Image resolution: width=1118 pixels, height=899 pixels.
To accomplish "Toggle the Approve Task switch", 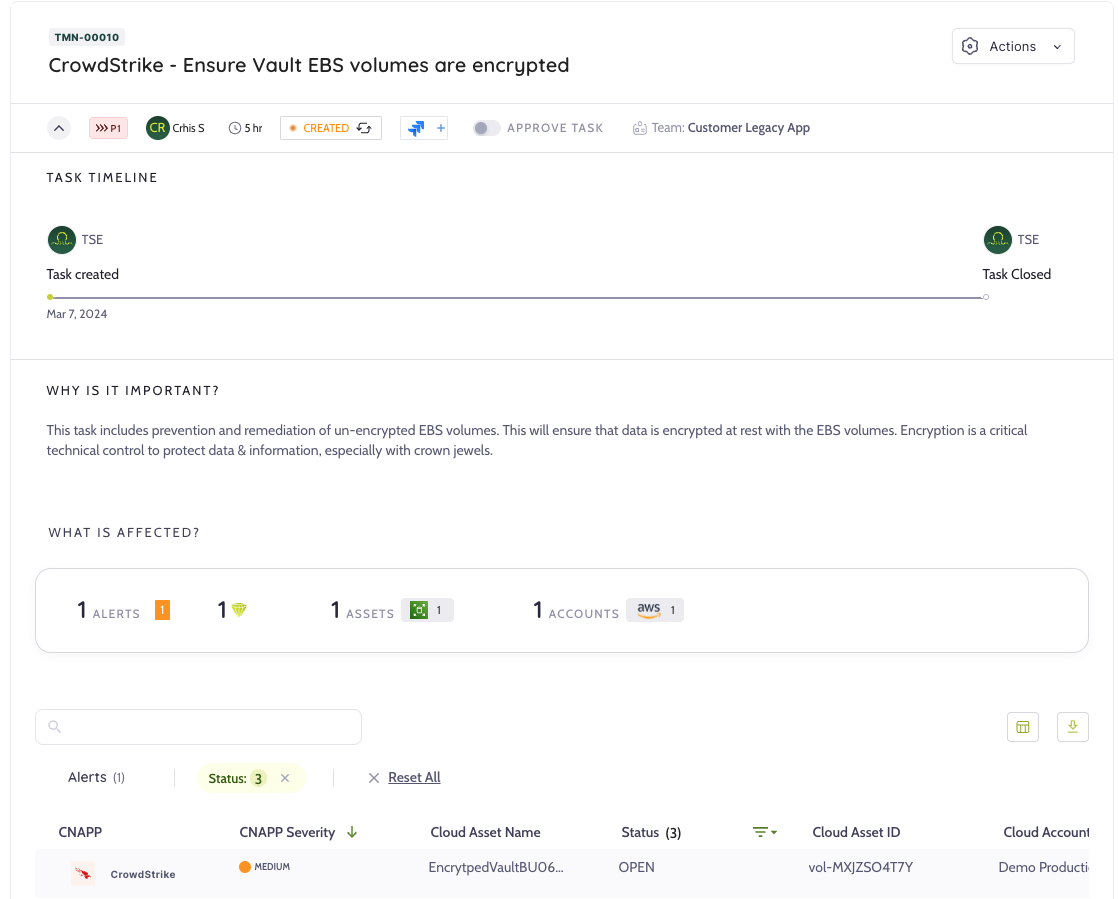I will point(487,128).
